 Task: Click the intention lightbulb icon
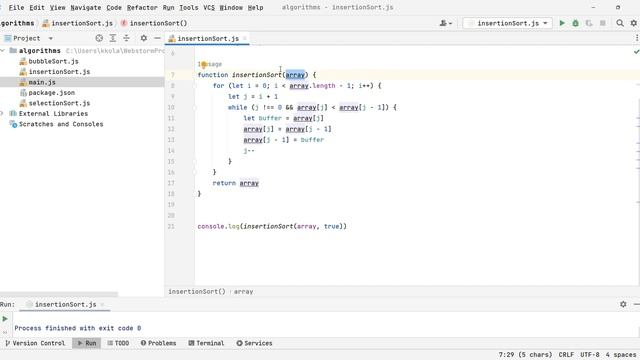tap(203, 64)
